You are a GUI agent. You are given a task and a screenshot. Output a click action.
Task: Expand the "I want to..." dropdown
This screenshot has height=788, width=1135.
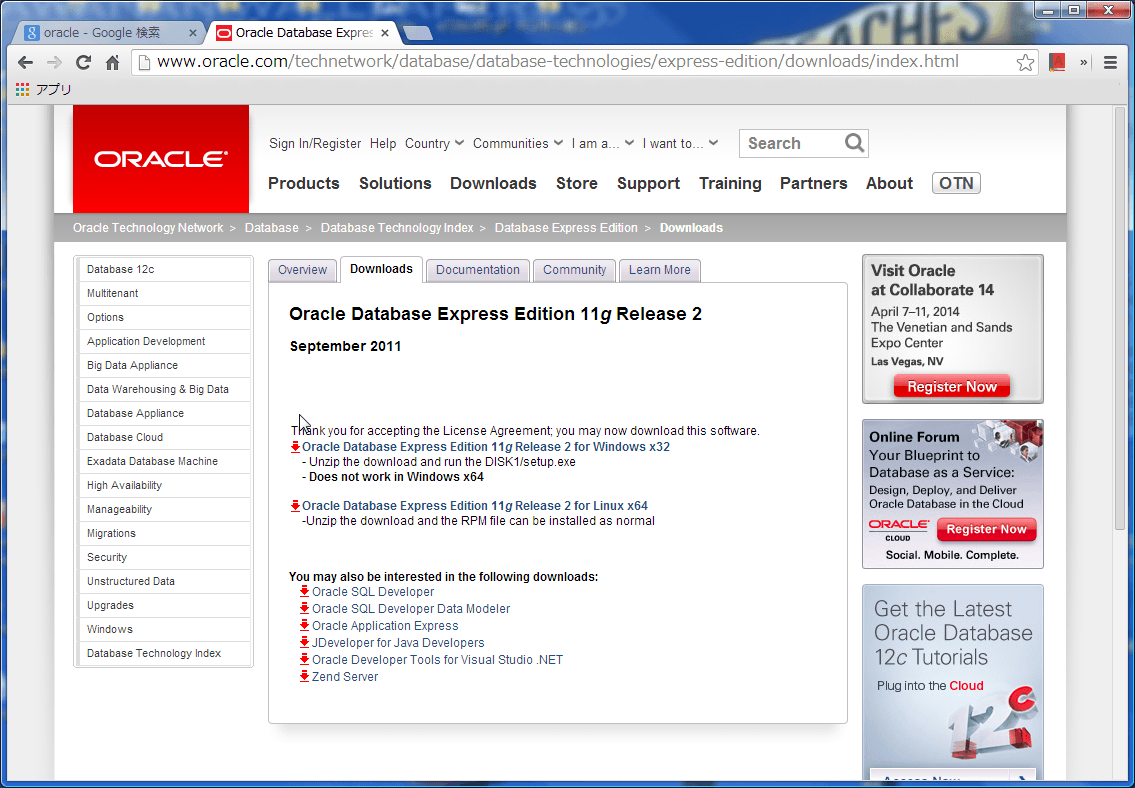[x=680, y=143]
